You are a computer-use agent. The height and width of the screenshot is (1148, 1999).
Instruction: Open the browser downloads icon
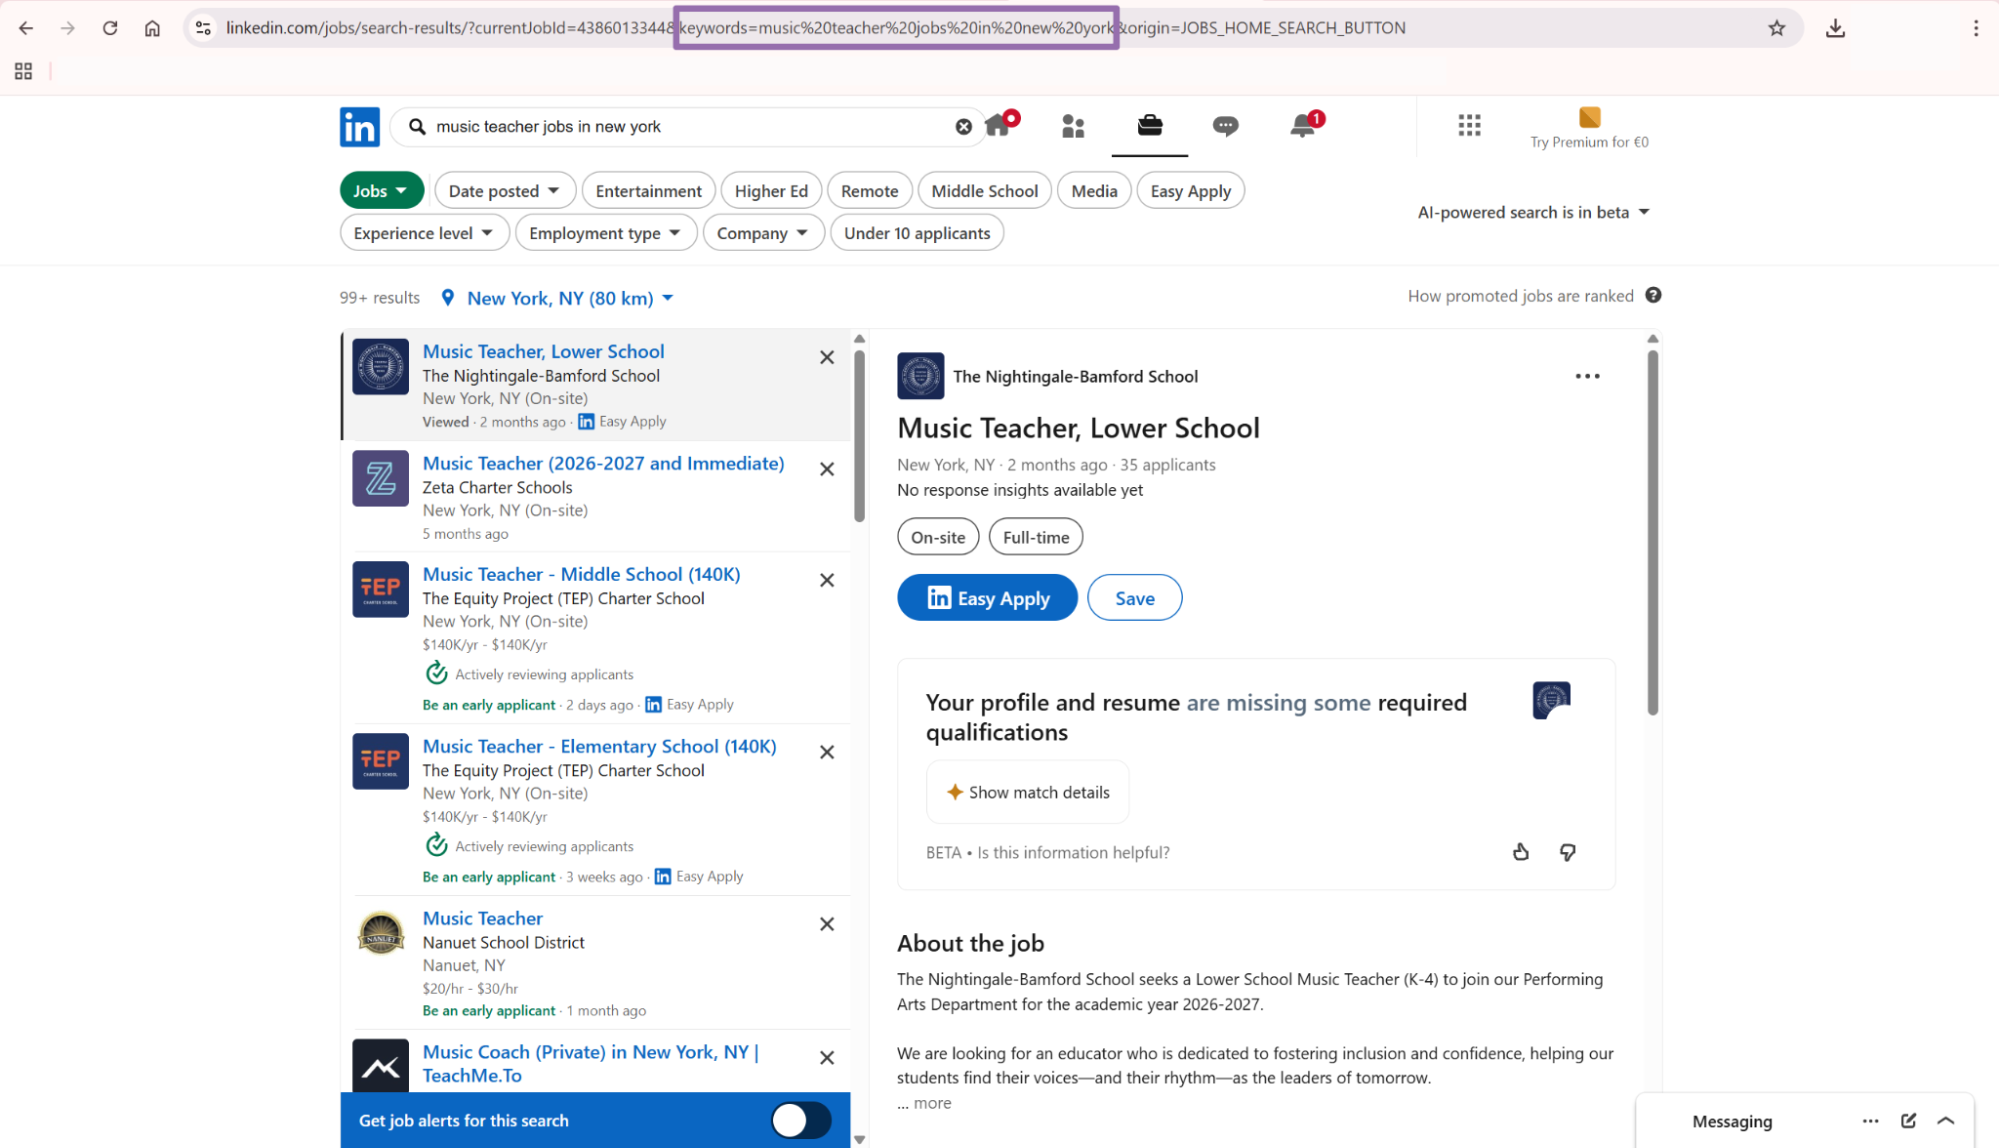[x=1835, y=28]
